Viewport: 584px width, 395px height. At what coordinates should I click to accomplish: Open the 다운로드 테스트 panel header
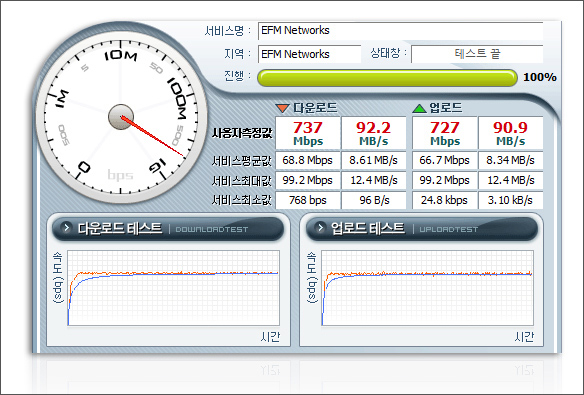[168, 228]
